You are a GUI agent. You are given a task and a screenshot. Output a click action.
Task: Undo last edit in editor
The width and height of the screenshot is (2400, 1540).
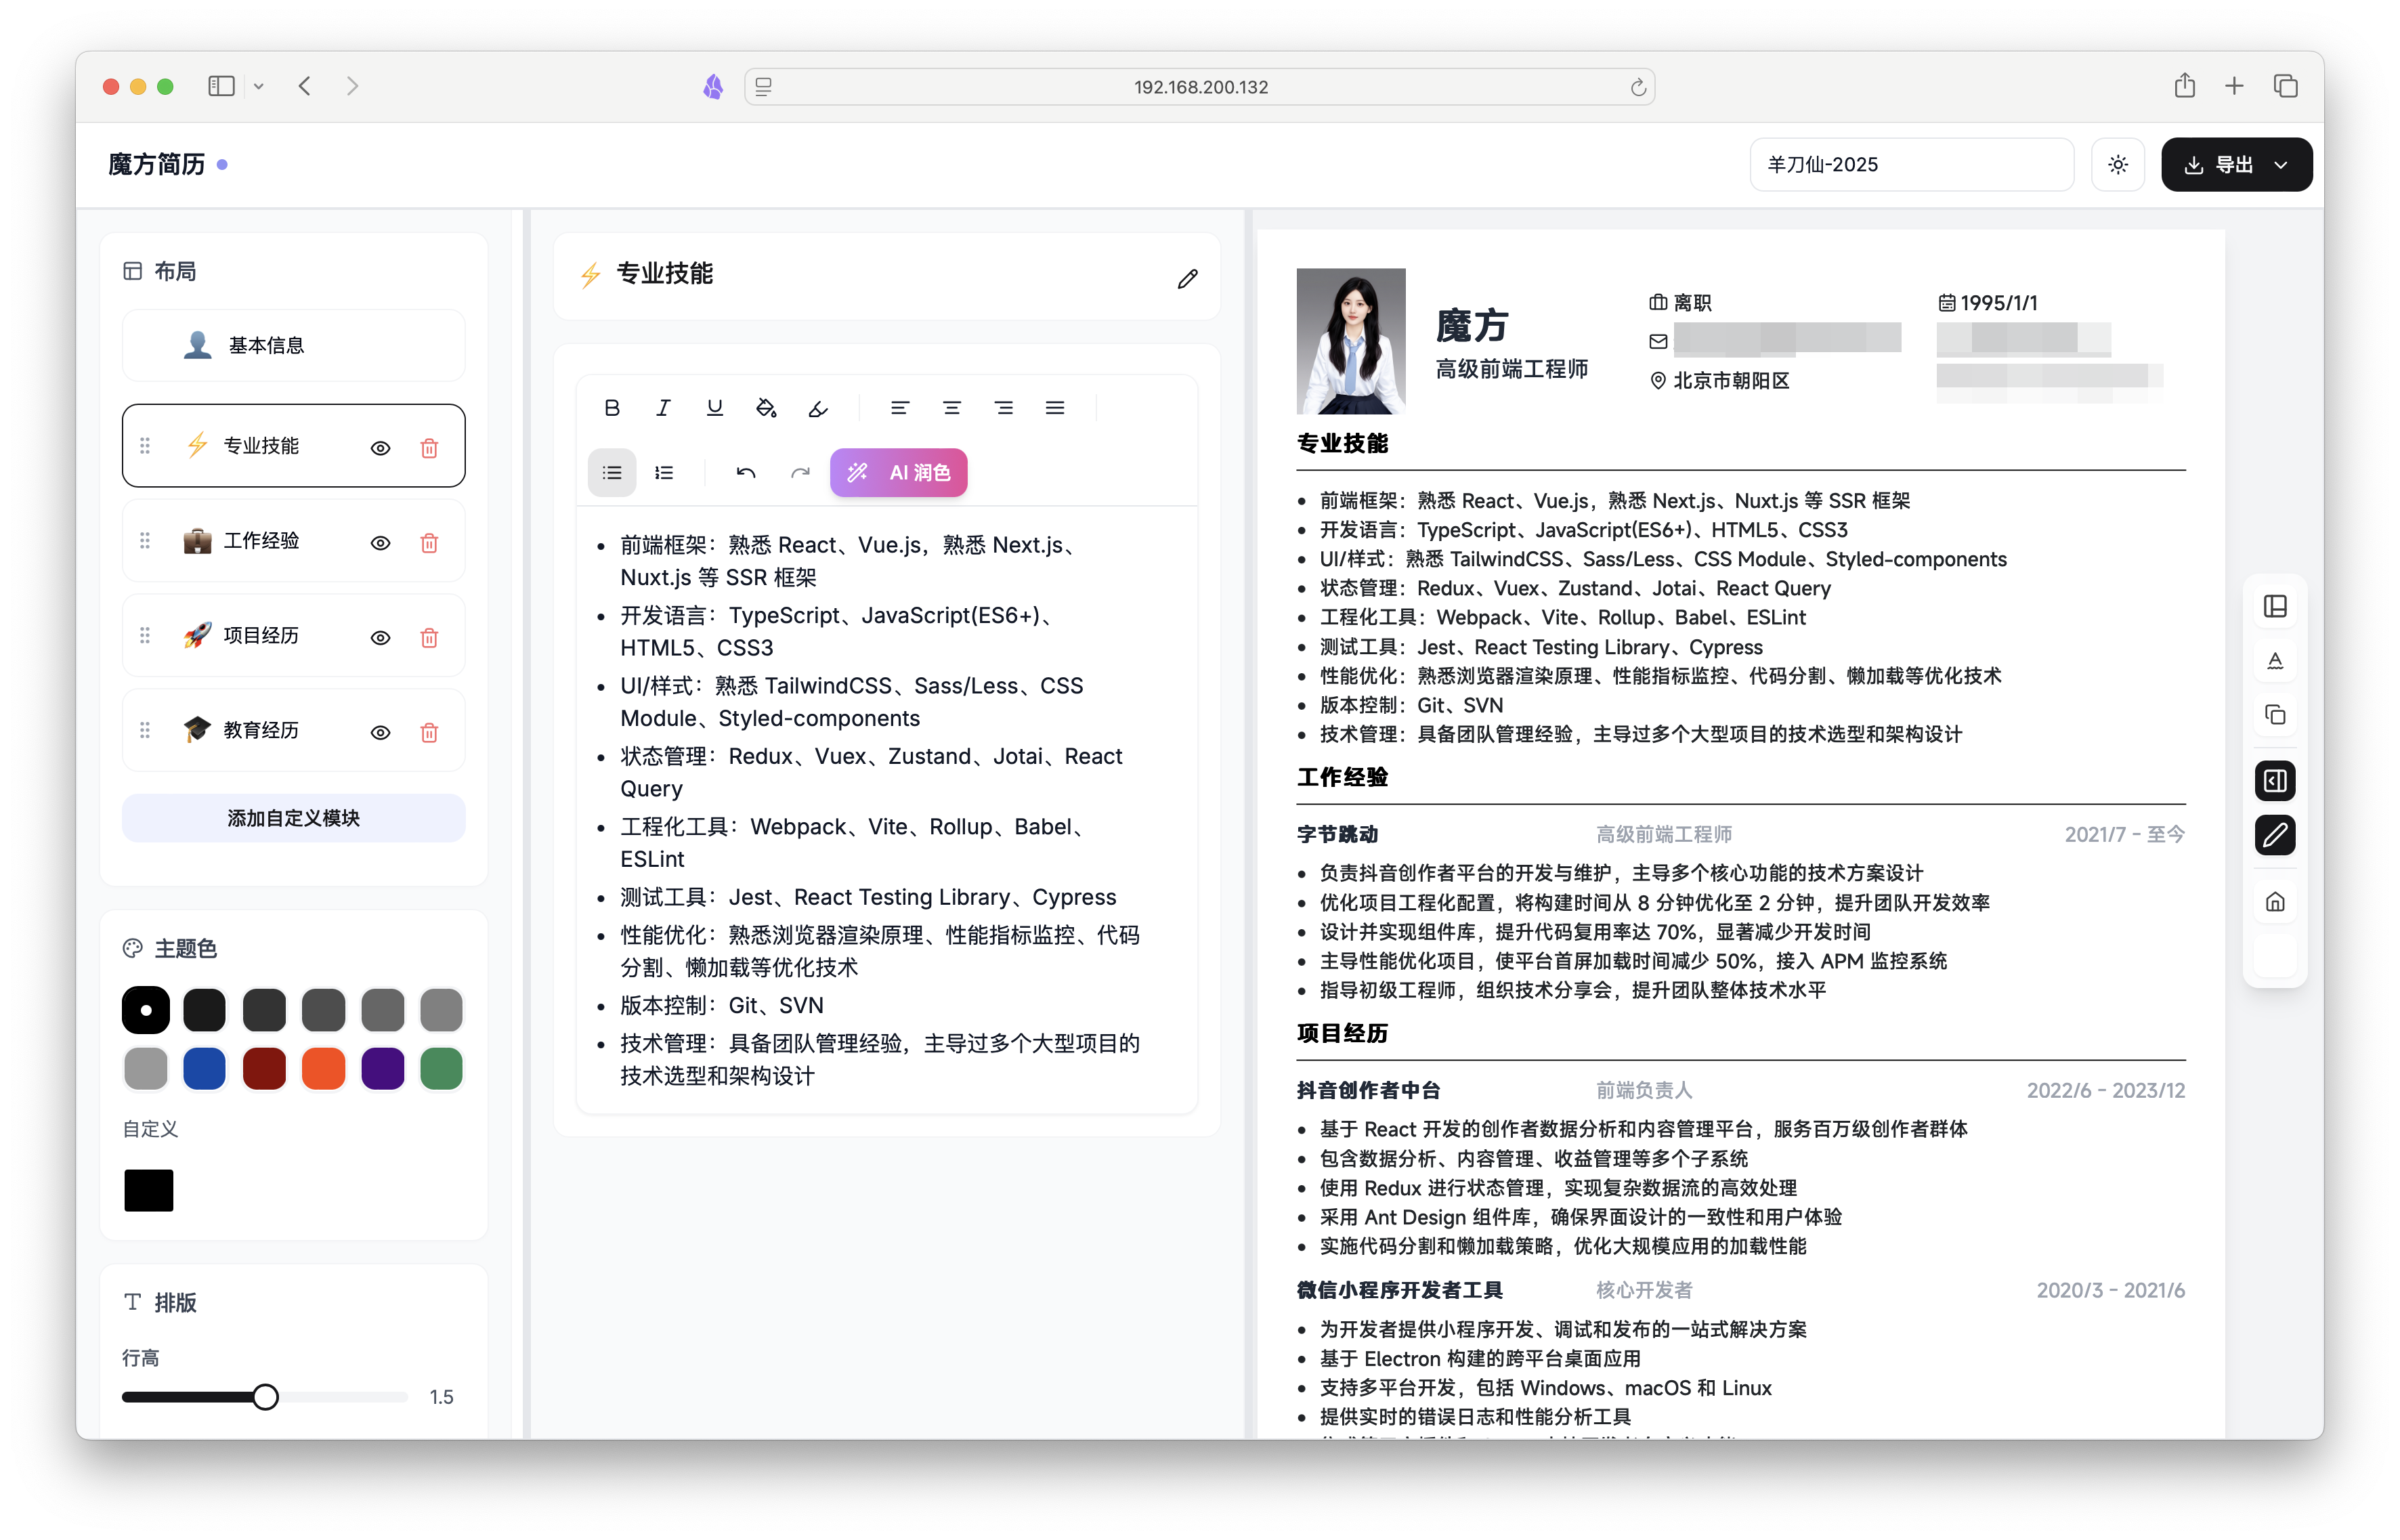[745, 472]
